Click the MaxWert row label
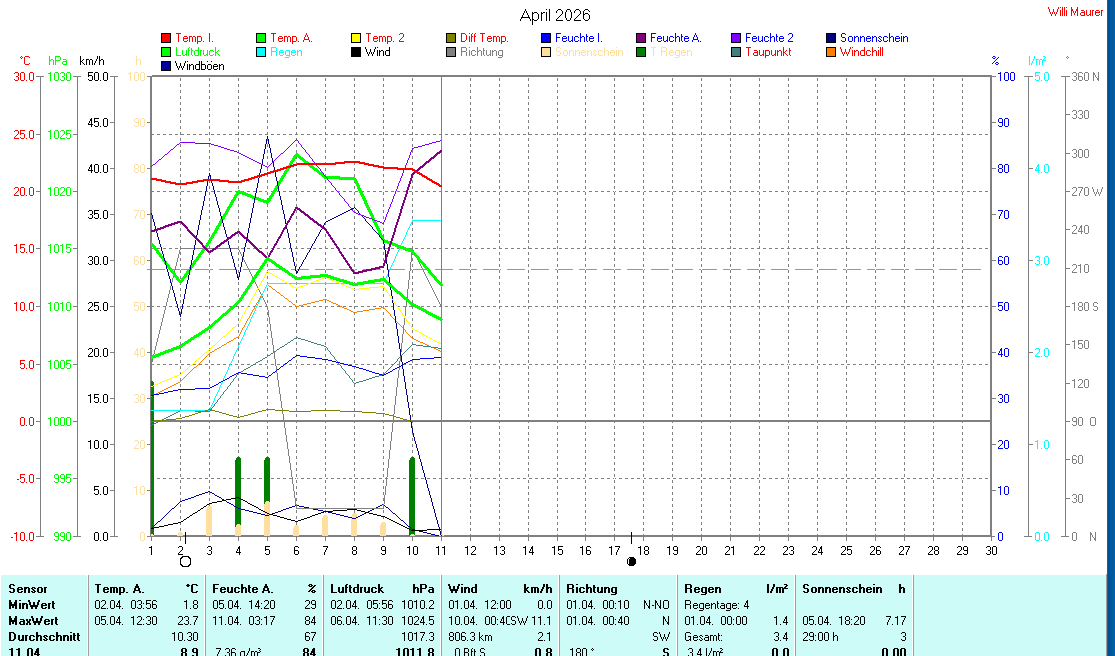 (32, 621)
